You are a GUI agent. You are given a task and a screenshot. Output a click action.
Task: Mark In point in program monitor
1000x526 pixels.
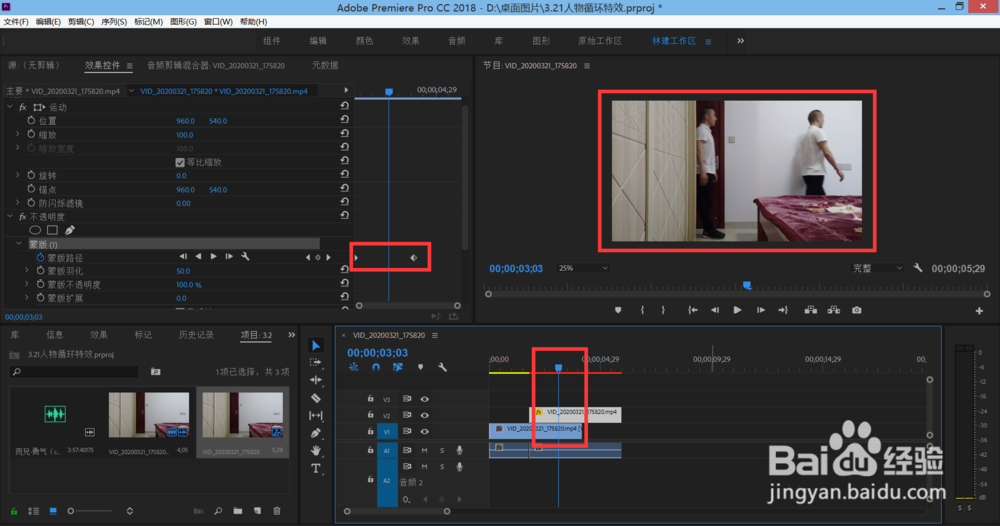point(642,310)
